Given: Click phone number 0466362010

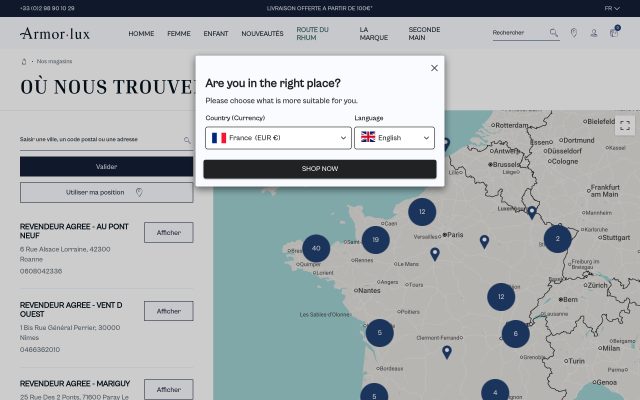Looking at the screenshot, I should click(x=40, y=350).
